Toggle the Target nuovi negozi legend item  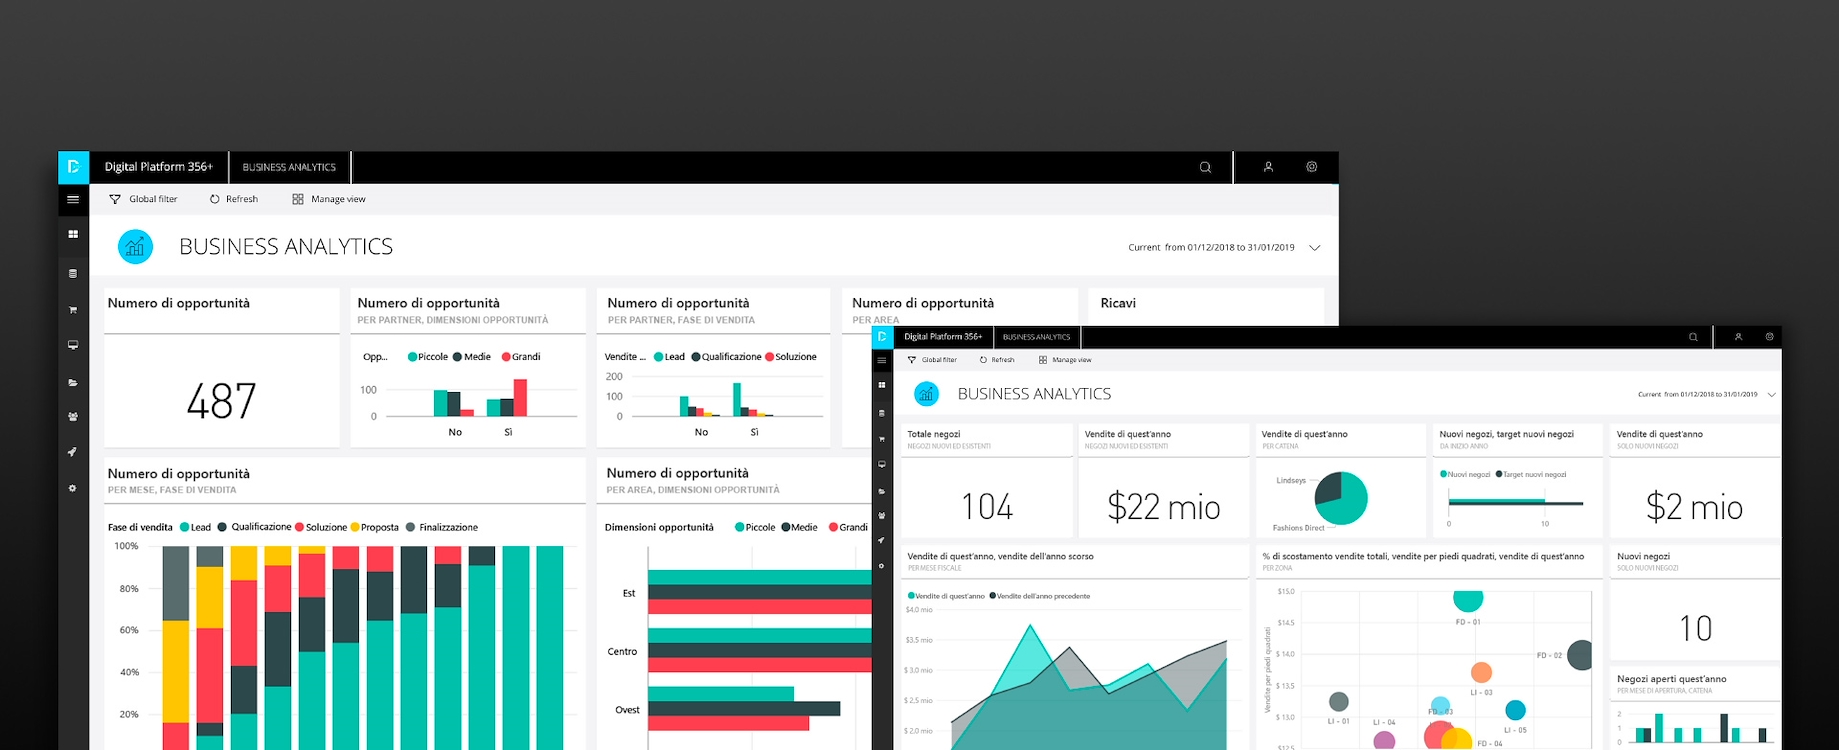click(1531, 475)
